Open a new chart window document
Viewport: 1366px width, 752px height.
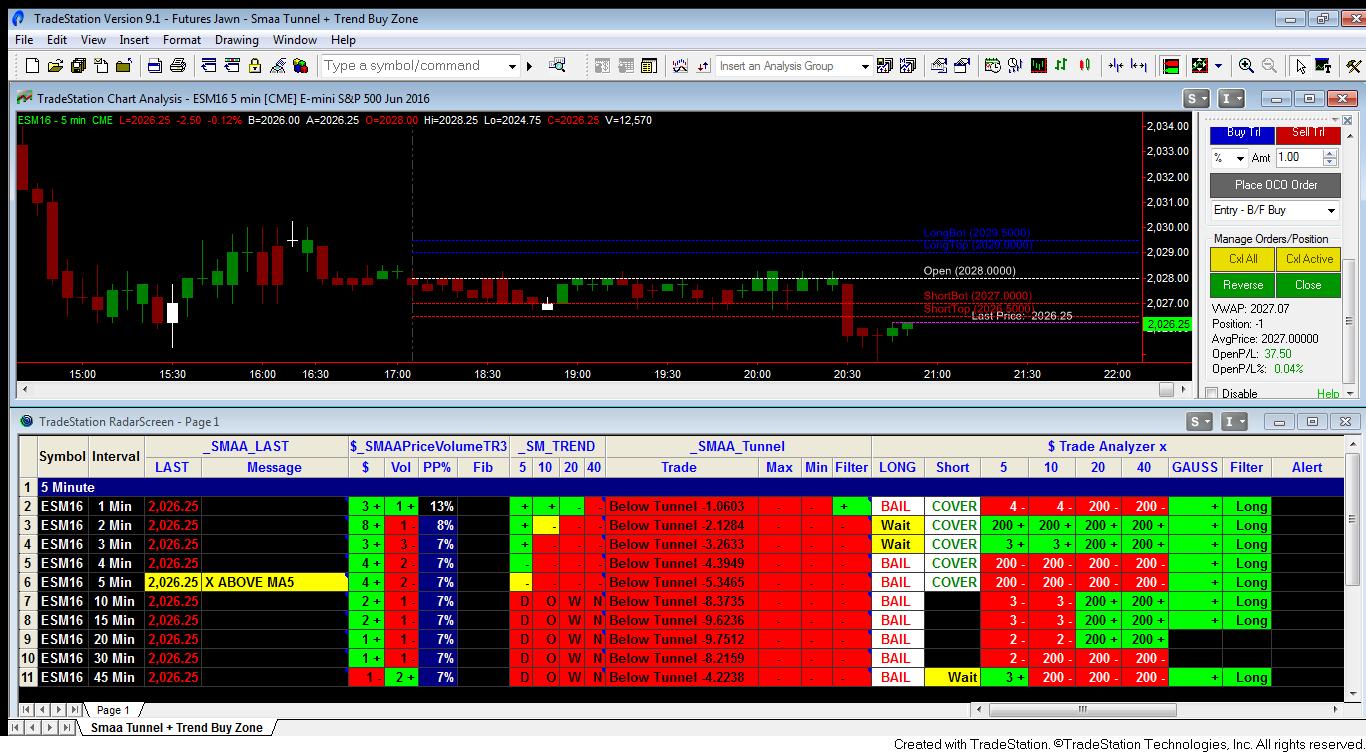tap(32, 65)
